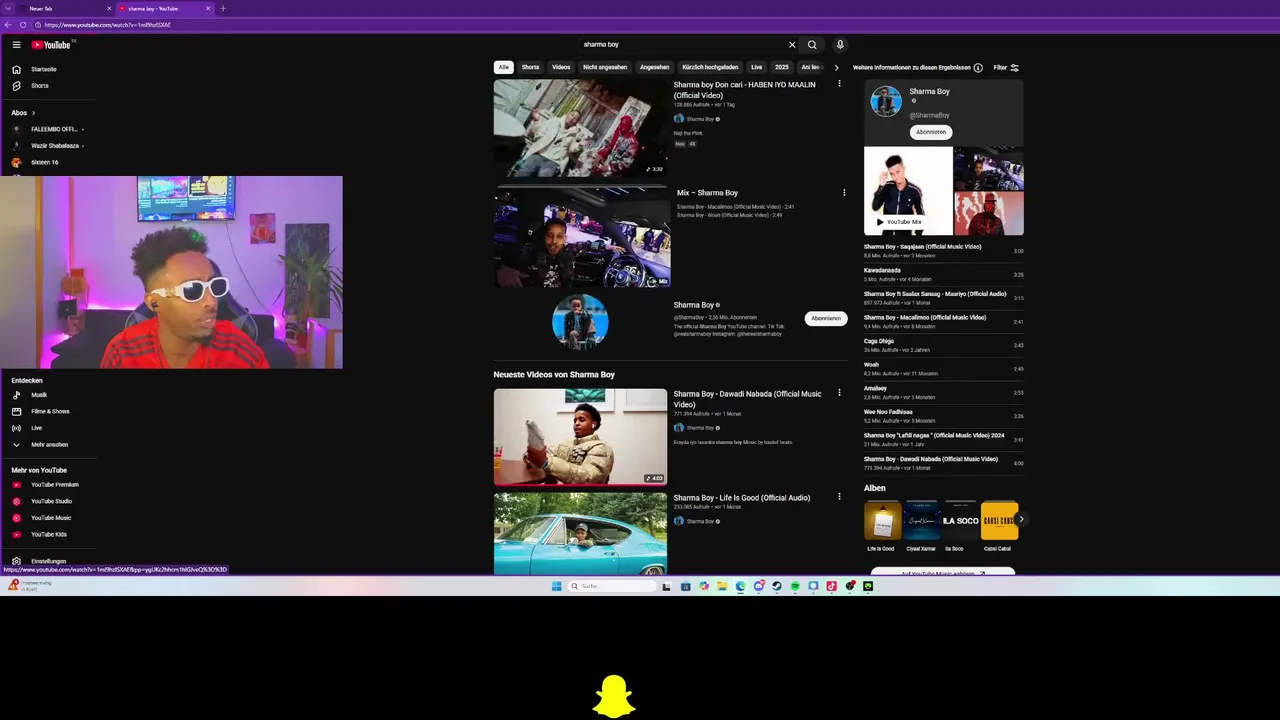Select the Videos filter chip
Viewport: 1280px width, 720px height.
[x=561, y=67]
